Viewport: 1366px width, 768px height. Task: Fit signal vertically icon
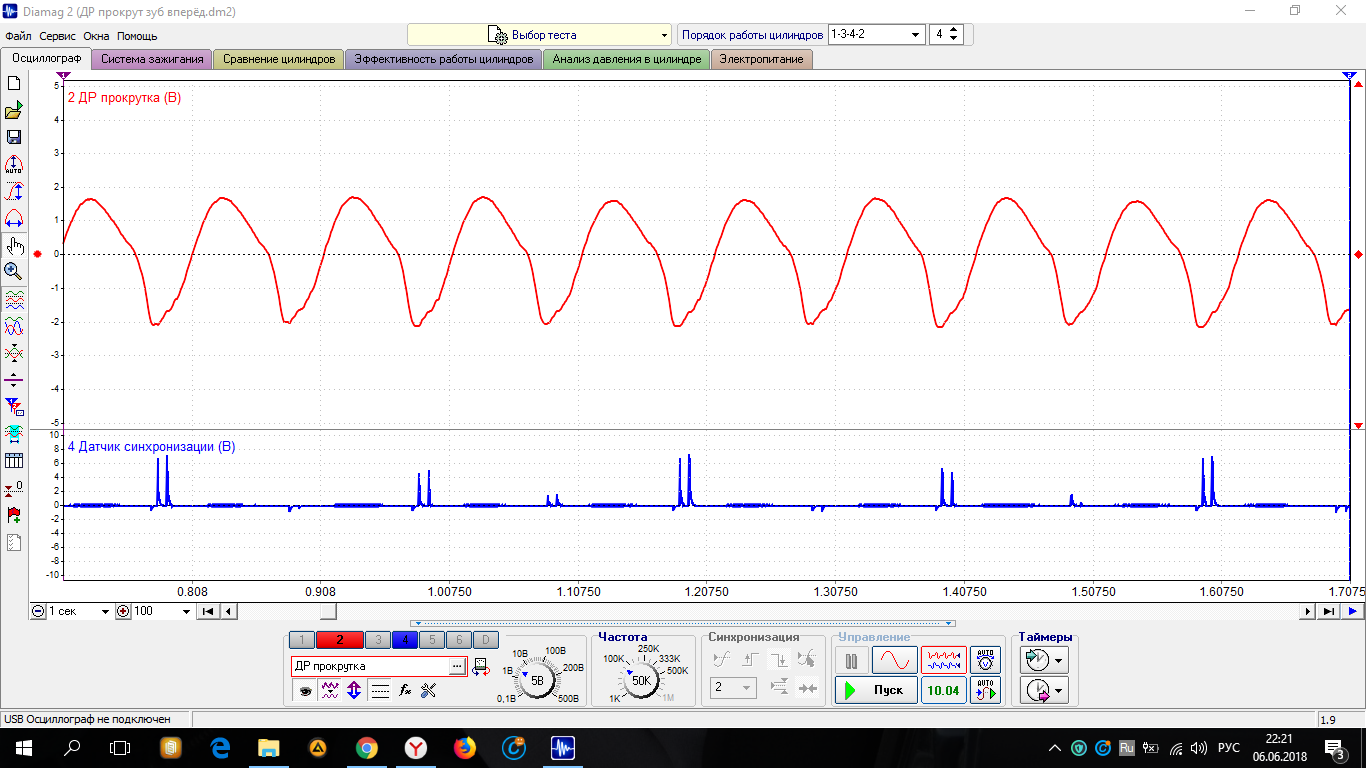14,191
